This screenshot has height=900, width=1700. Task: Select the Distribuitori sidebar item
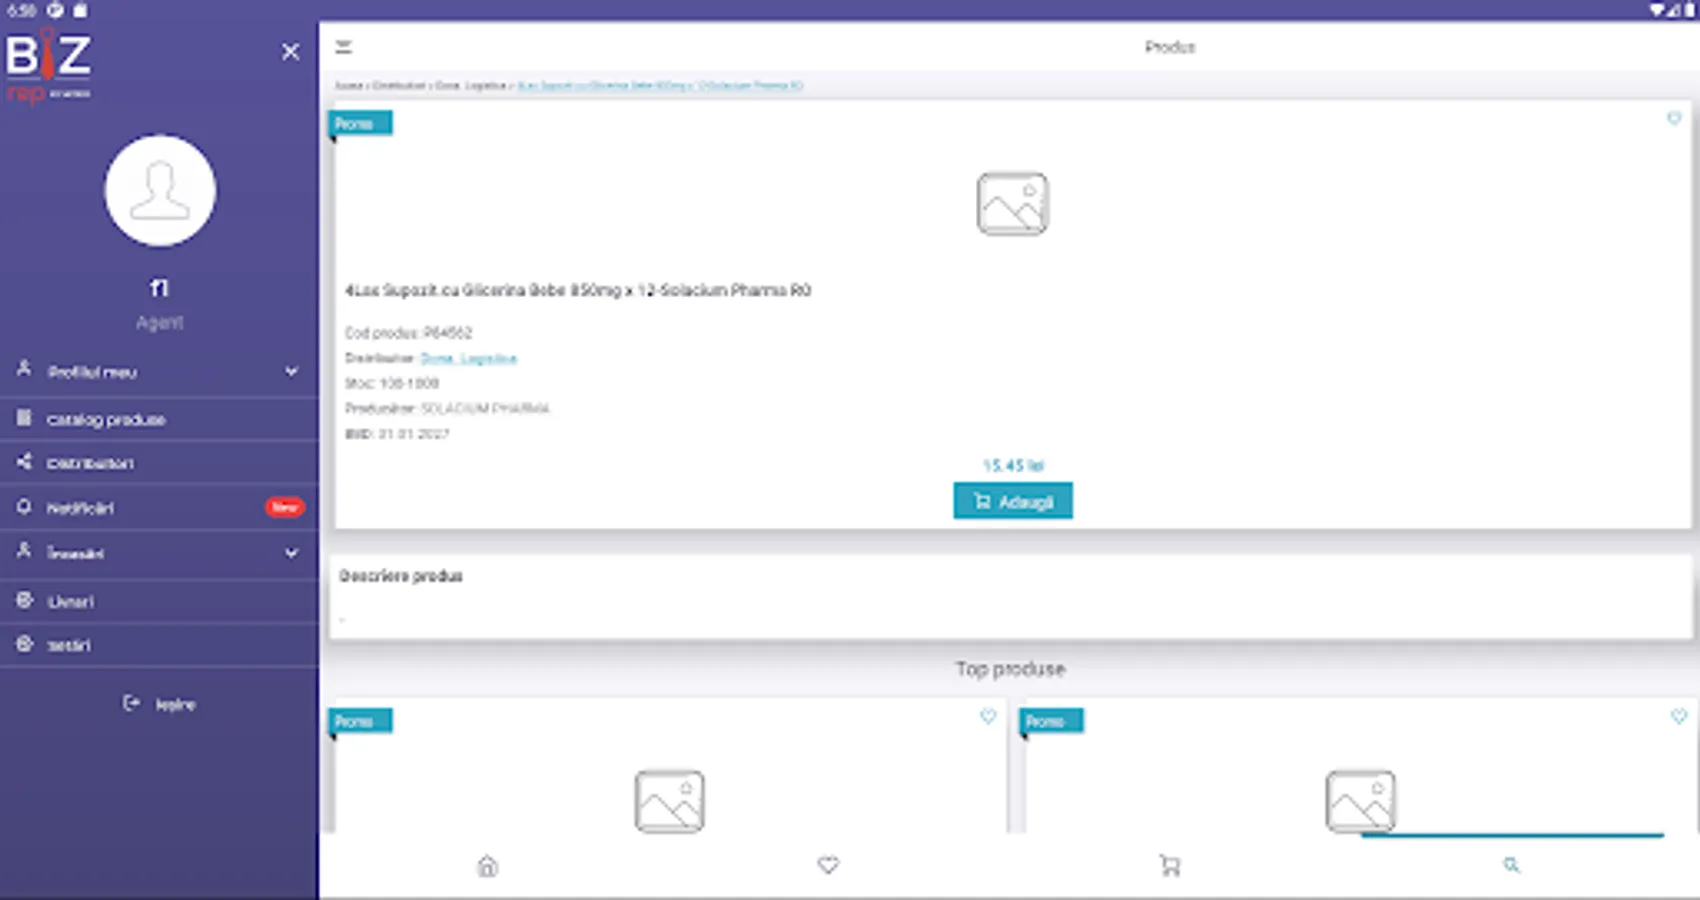pyautogui.click(x=91, y=463)
